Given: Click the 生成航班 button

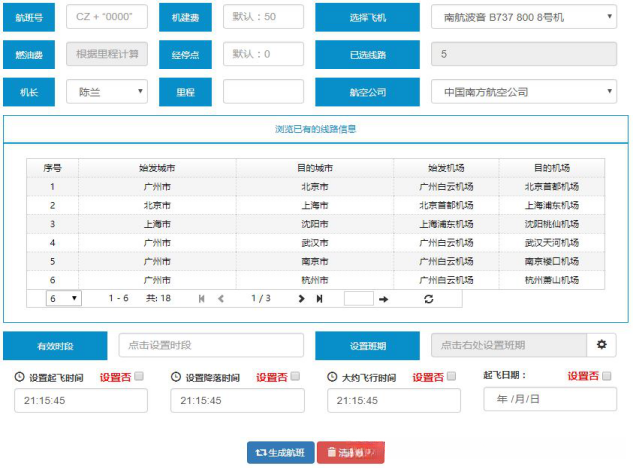Looking at the screenshot, I should pyautogui.click(x=281, y=453).
